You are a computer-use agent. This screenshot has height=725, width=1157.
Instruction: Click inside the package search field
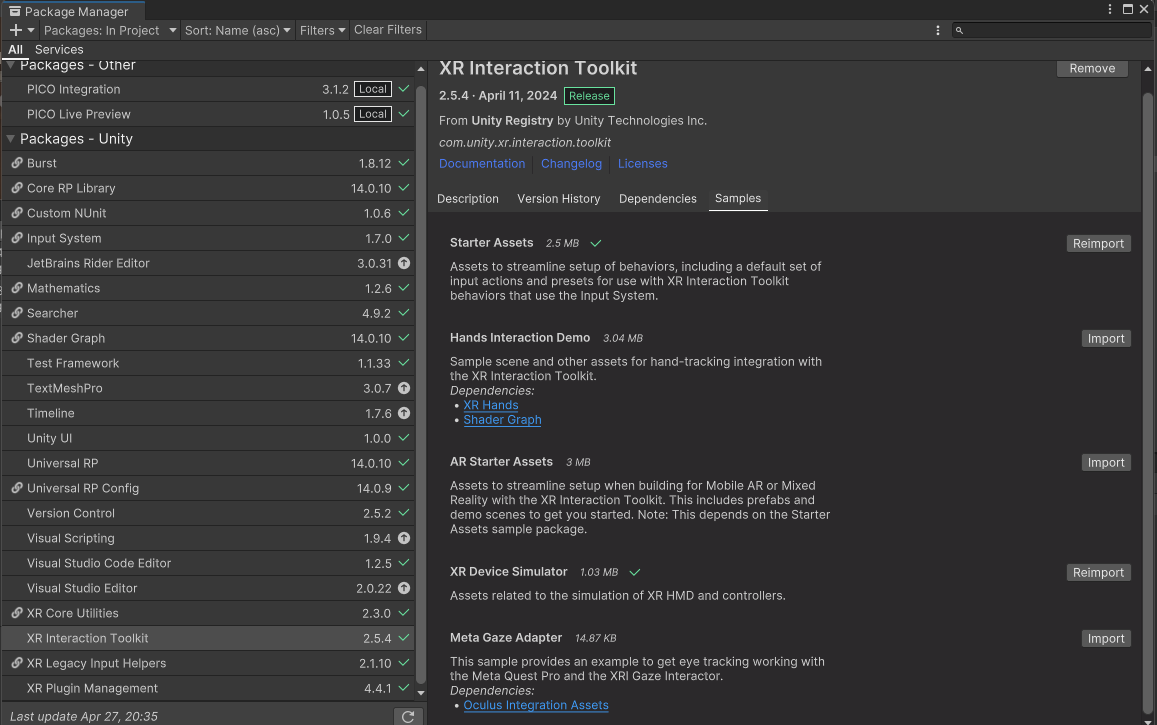point(1051,30)
